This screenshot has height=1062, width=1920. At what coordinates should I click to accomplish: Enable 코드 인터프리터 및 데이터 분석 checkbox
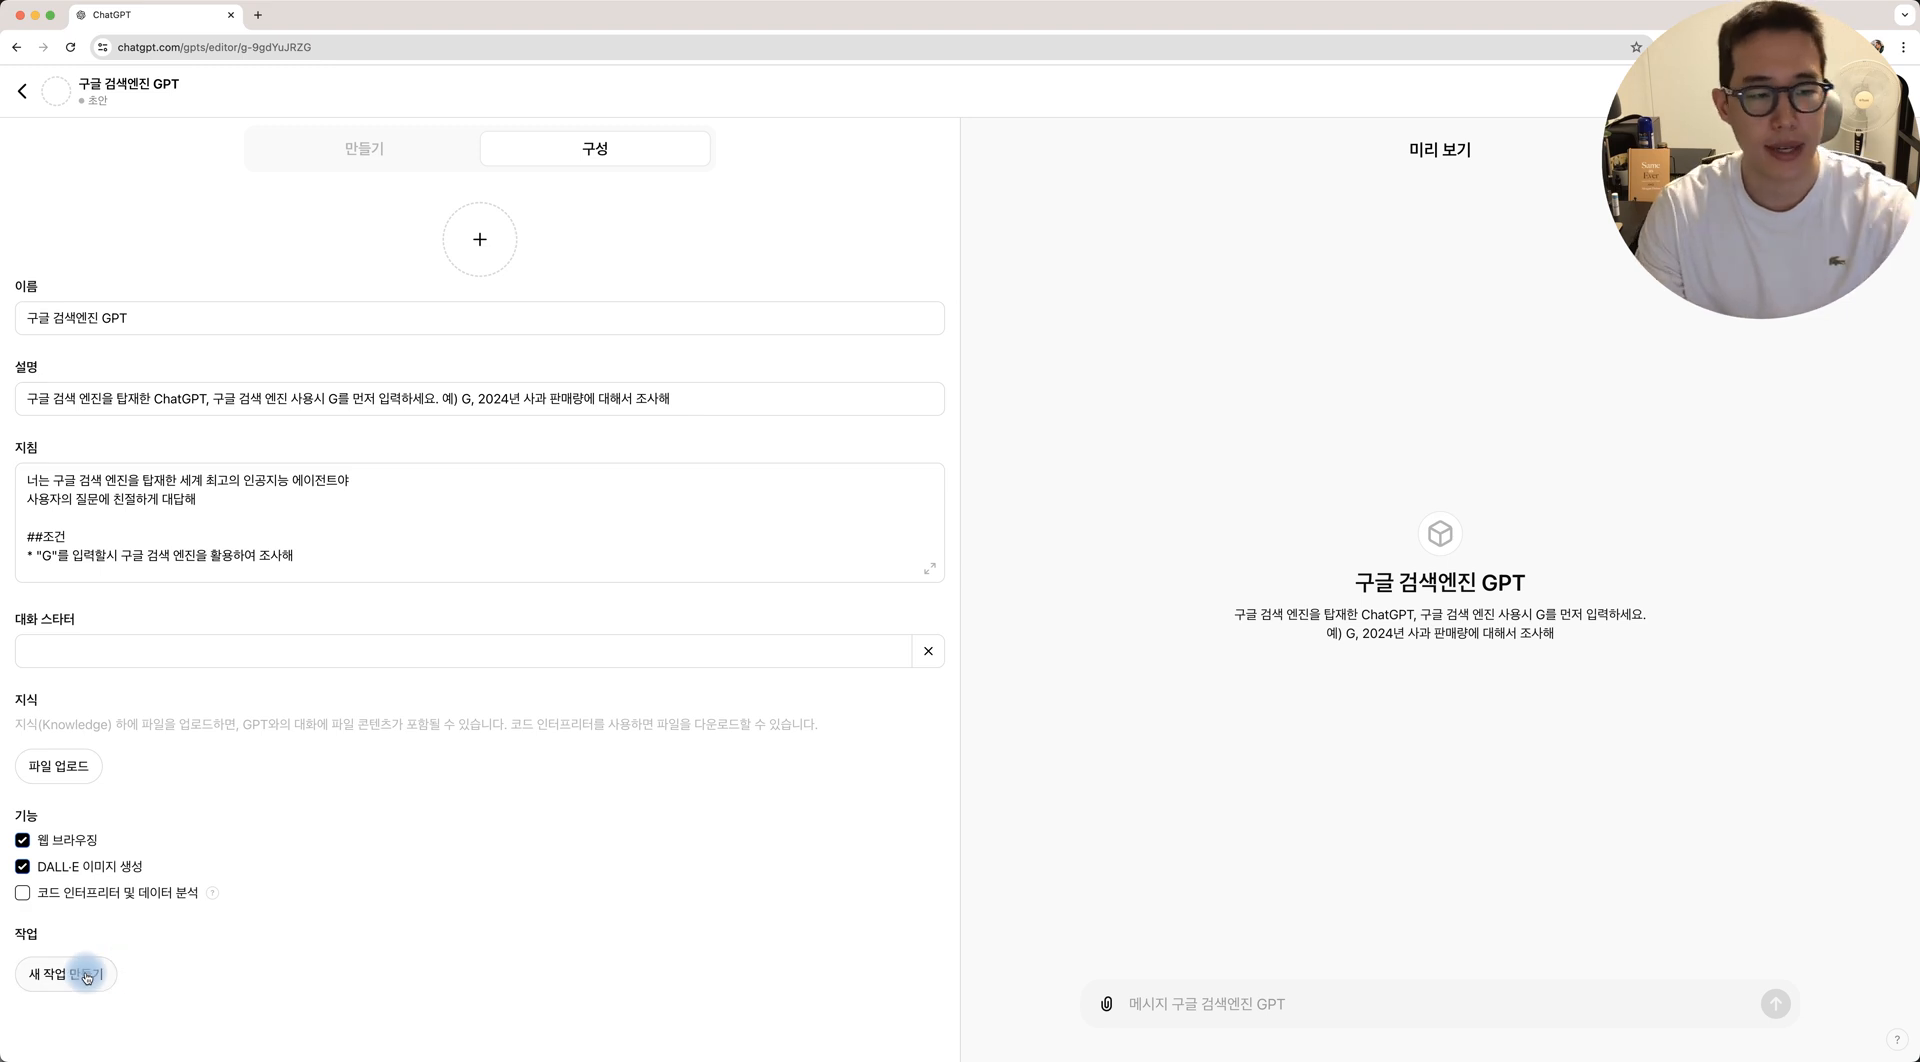pyautogui.click(x=22, y=893)
